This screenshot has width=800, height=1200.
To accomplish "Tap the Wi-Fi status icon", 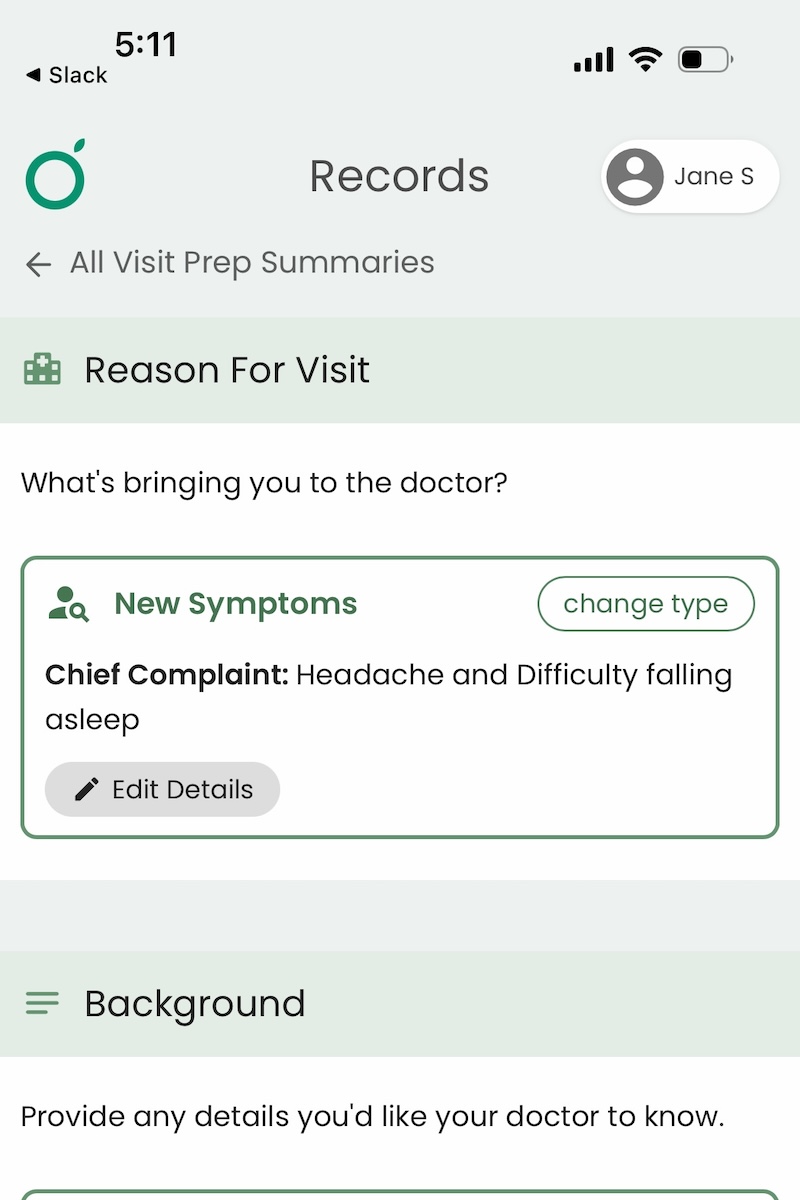I will 646,60.
